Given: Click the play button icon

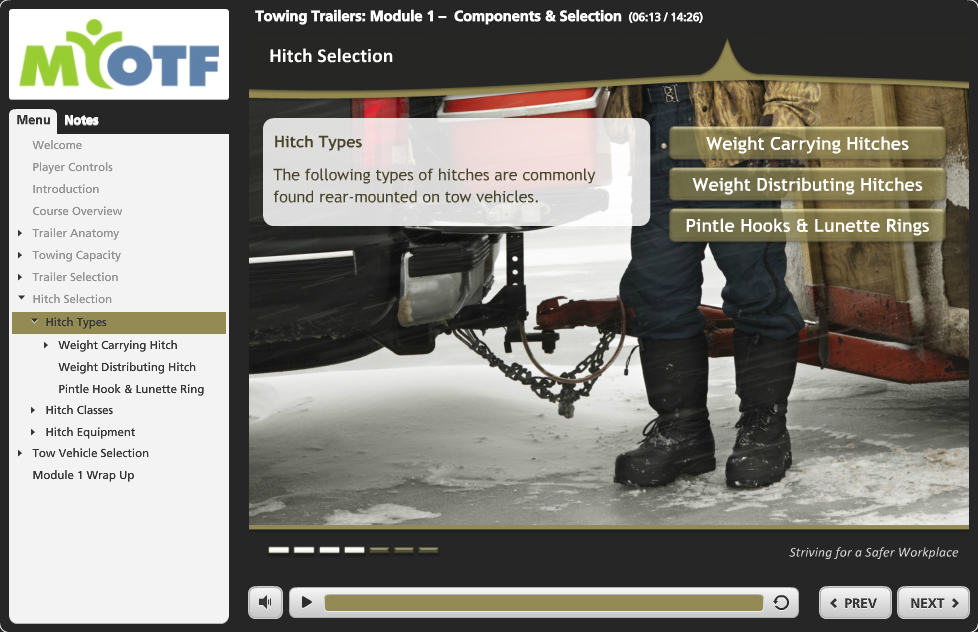Looking at the screenshot, I should [306, 602].
